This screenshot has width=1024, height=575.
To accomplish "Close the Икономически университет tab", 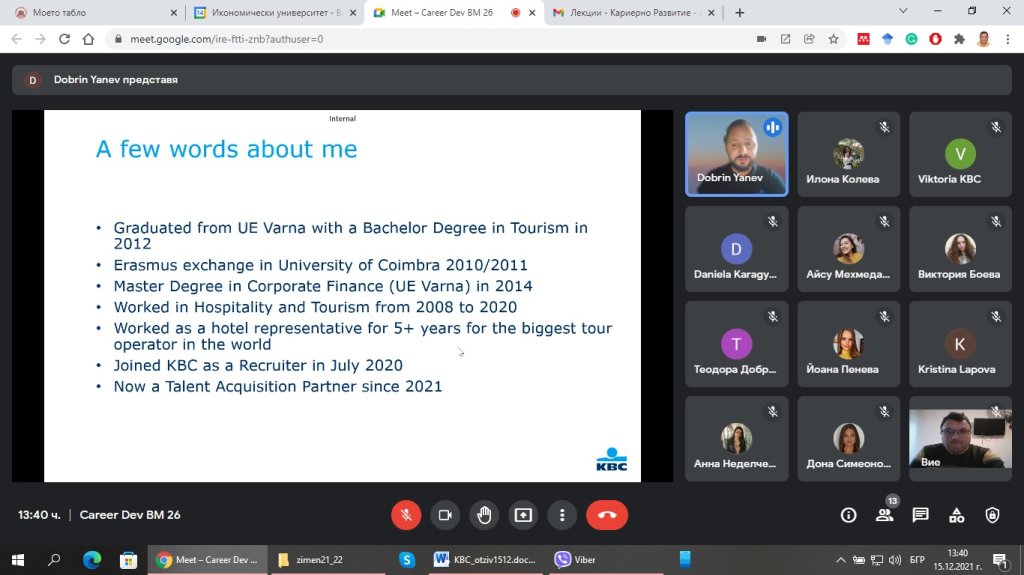I will pos(353,12).
